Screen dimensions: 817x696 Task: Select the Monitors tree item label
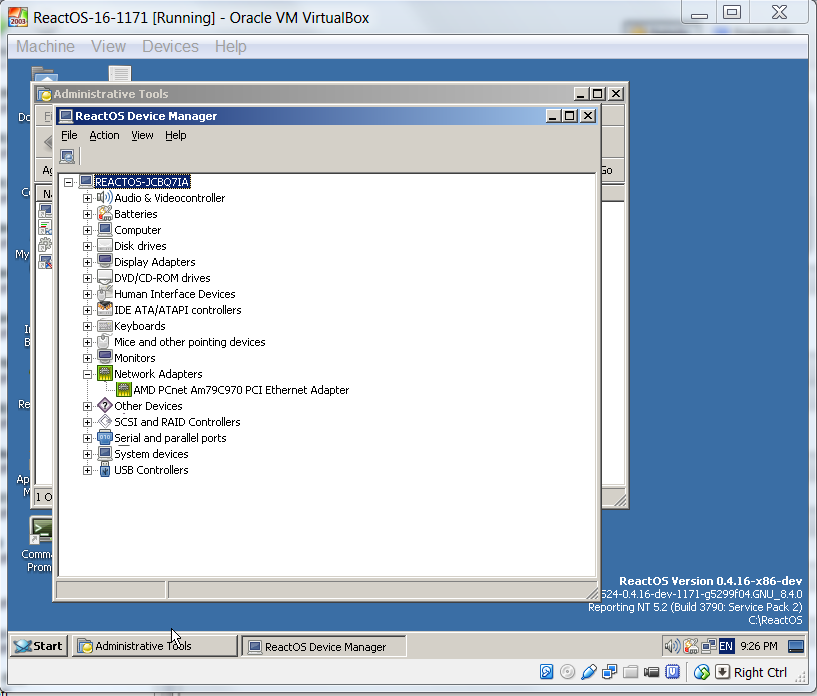134,358
